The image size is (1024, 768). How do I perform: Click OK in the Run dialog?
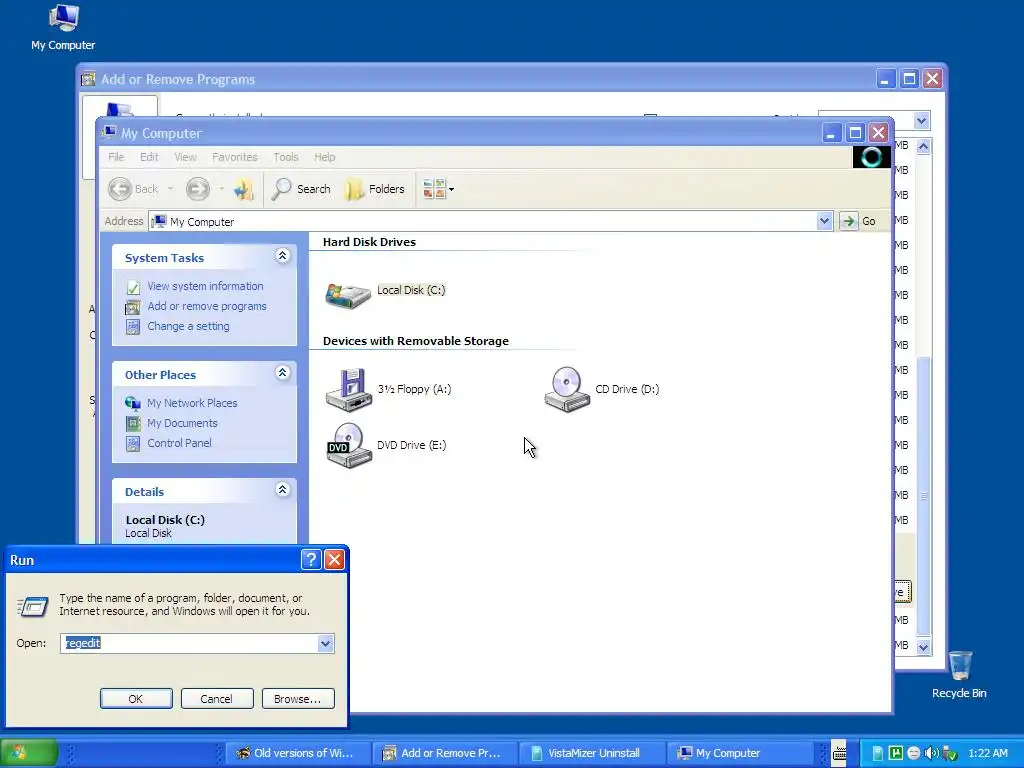point(136,699)
